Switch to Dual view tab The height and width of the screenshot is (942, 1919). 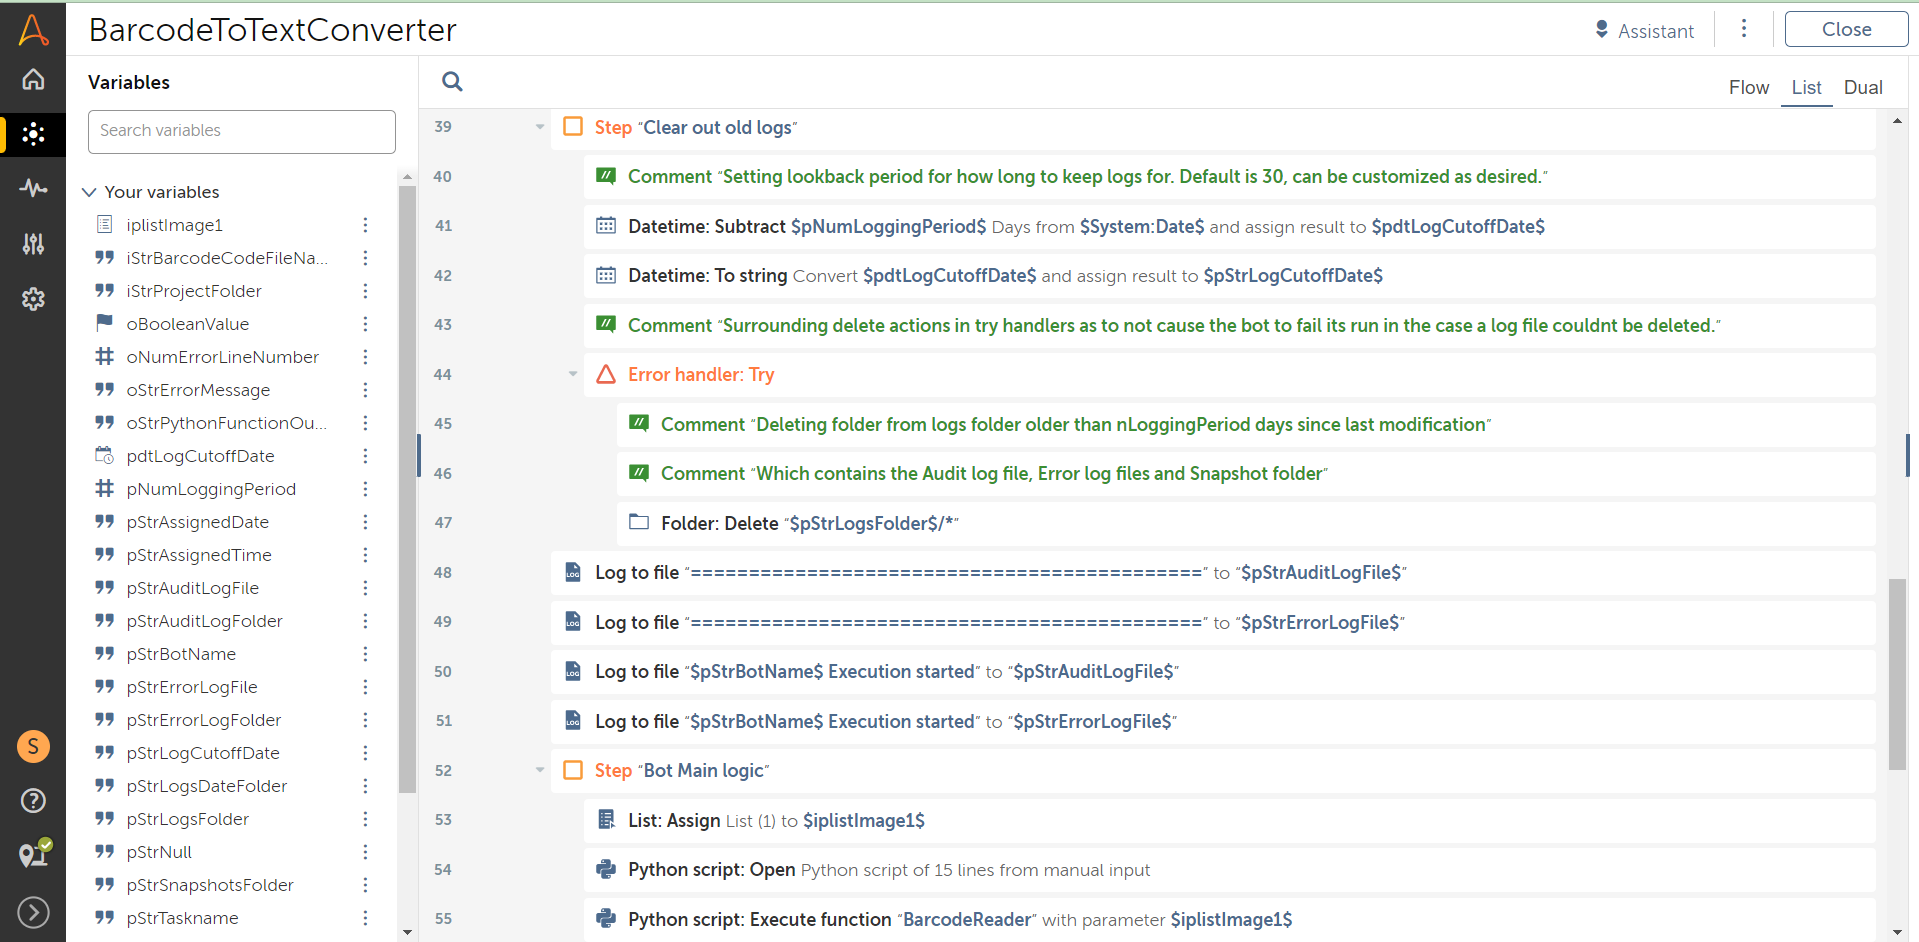coord(1862,88)
